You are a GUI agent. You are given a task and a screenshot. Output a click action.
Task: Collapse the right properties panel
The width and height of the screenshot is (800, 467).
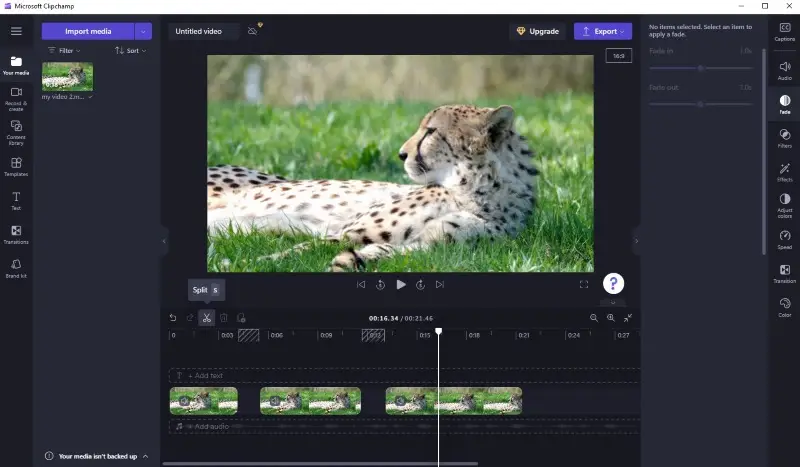636,241
